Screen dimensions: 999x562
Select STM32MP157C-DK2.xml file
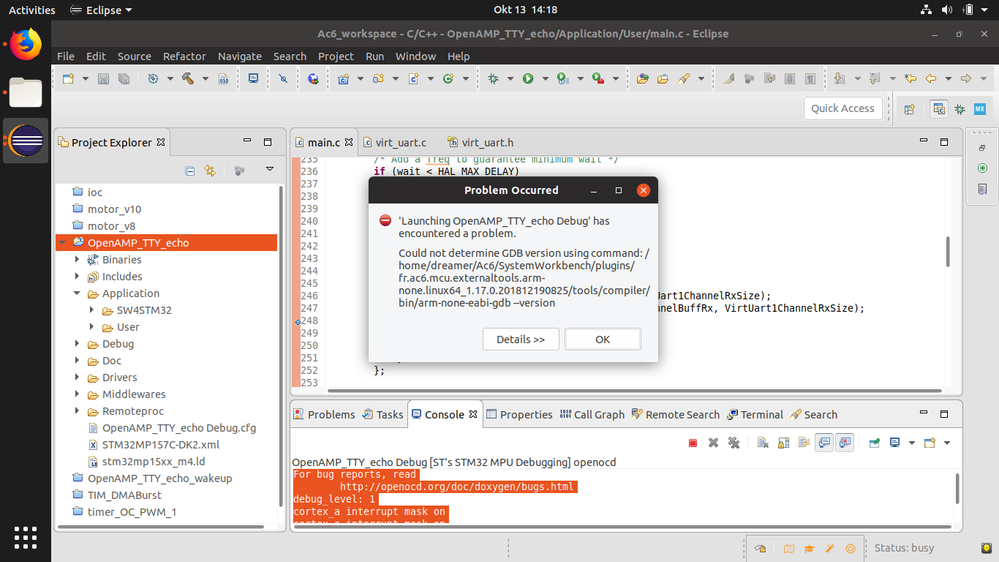click(x=161, y=445)
